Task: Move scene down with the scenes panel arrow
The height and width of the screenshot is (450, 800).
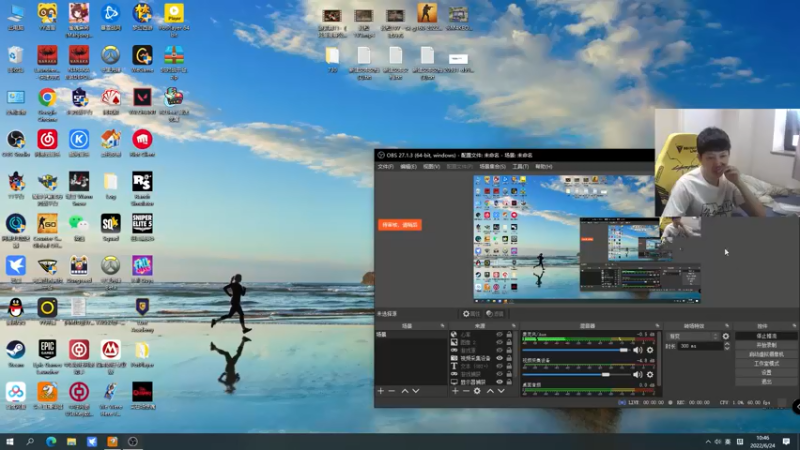Action: pyautogui.click(x=416, y=391)
